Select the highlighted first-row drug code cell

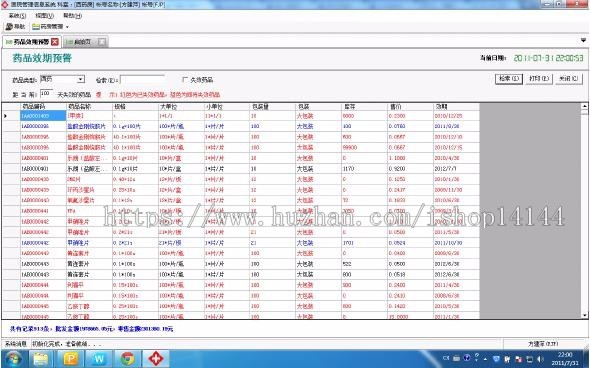click(43, 116)
